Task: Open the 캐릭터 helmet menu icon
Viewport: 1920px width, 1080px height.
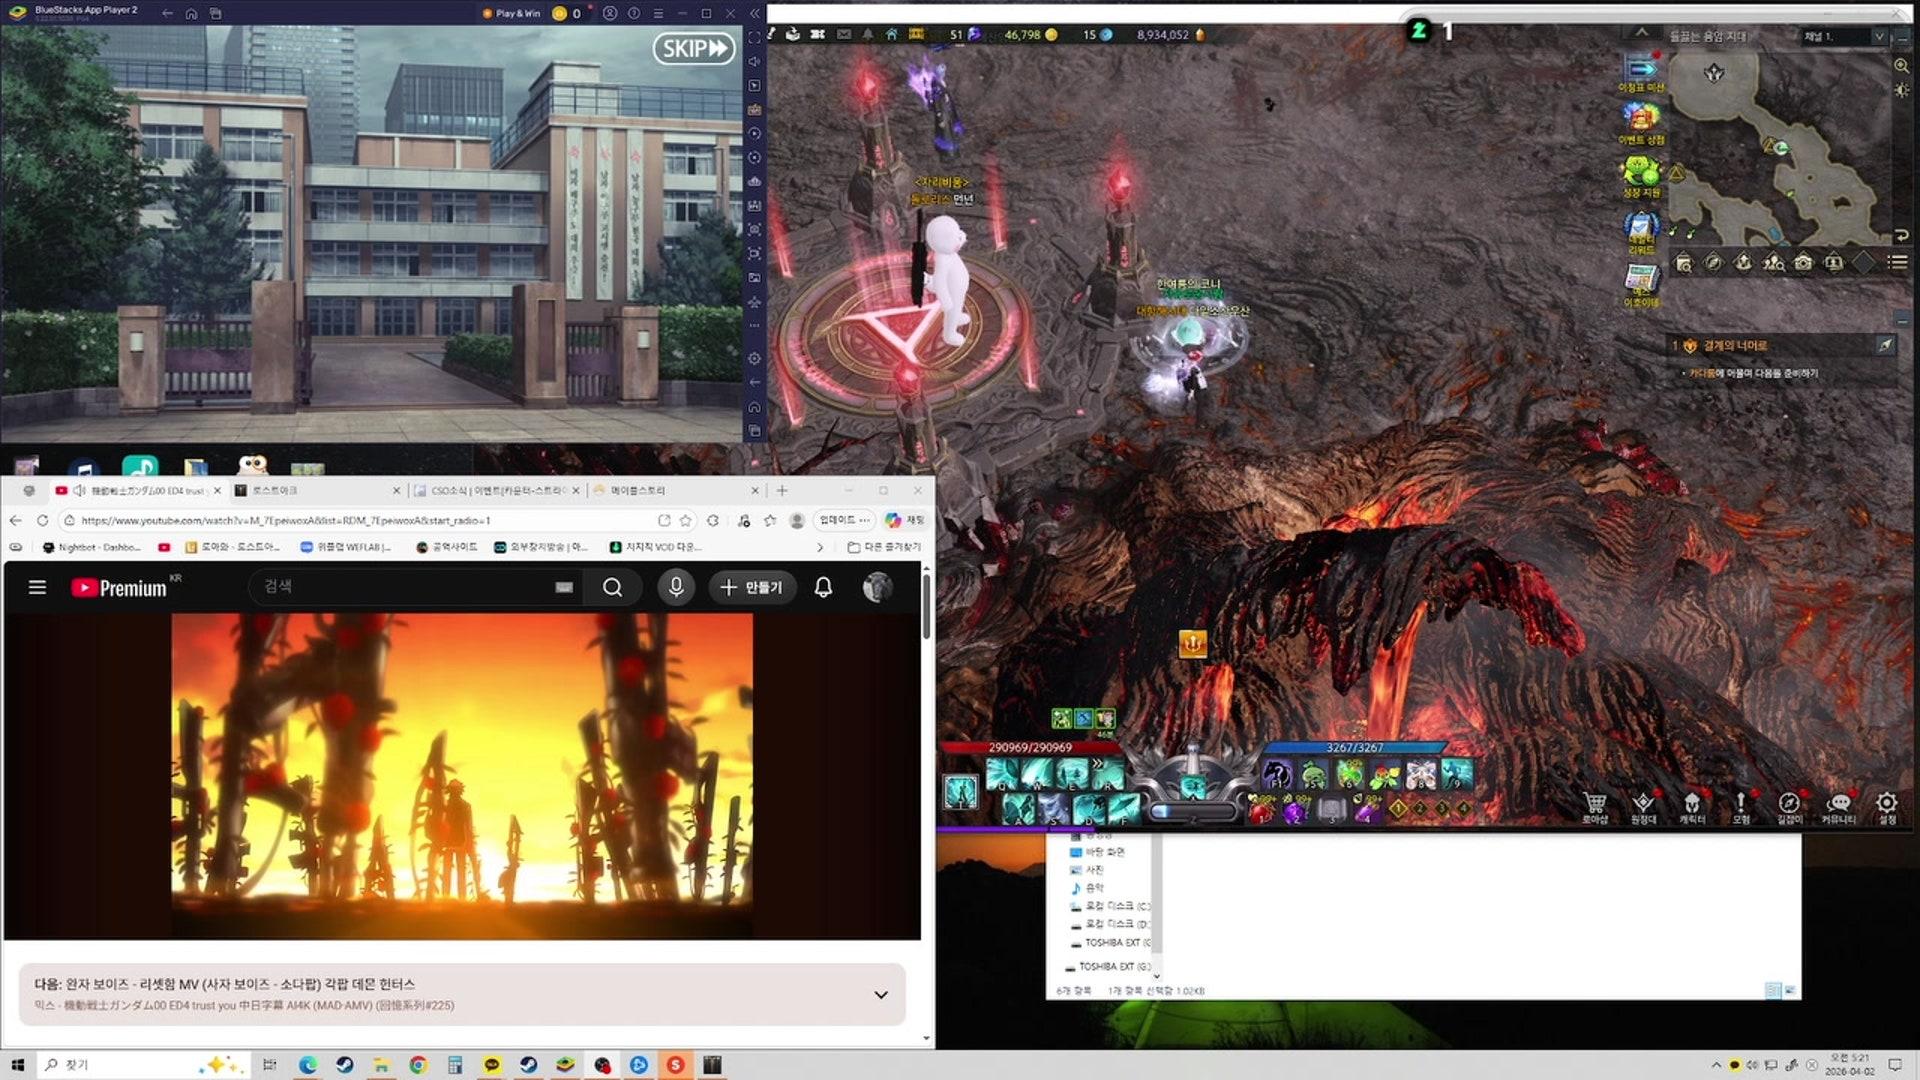Action: click(x=1692, y=804)
